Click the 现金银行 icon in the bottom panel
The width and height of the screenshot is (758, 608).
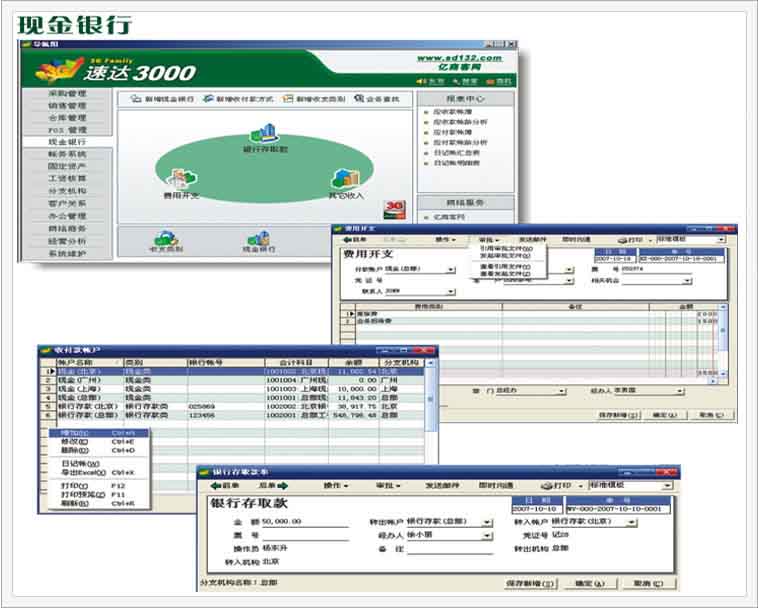(x=258, y=239)
